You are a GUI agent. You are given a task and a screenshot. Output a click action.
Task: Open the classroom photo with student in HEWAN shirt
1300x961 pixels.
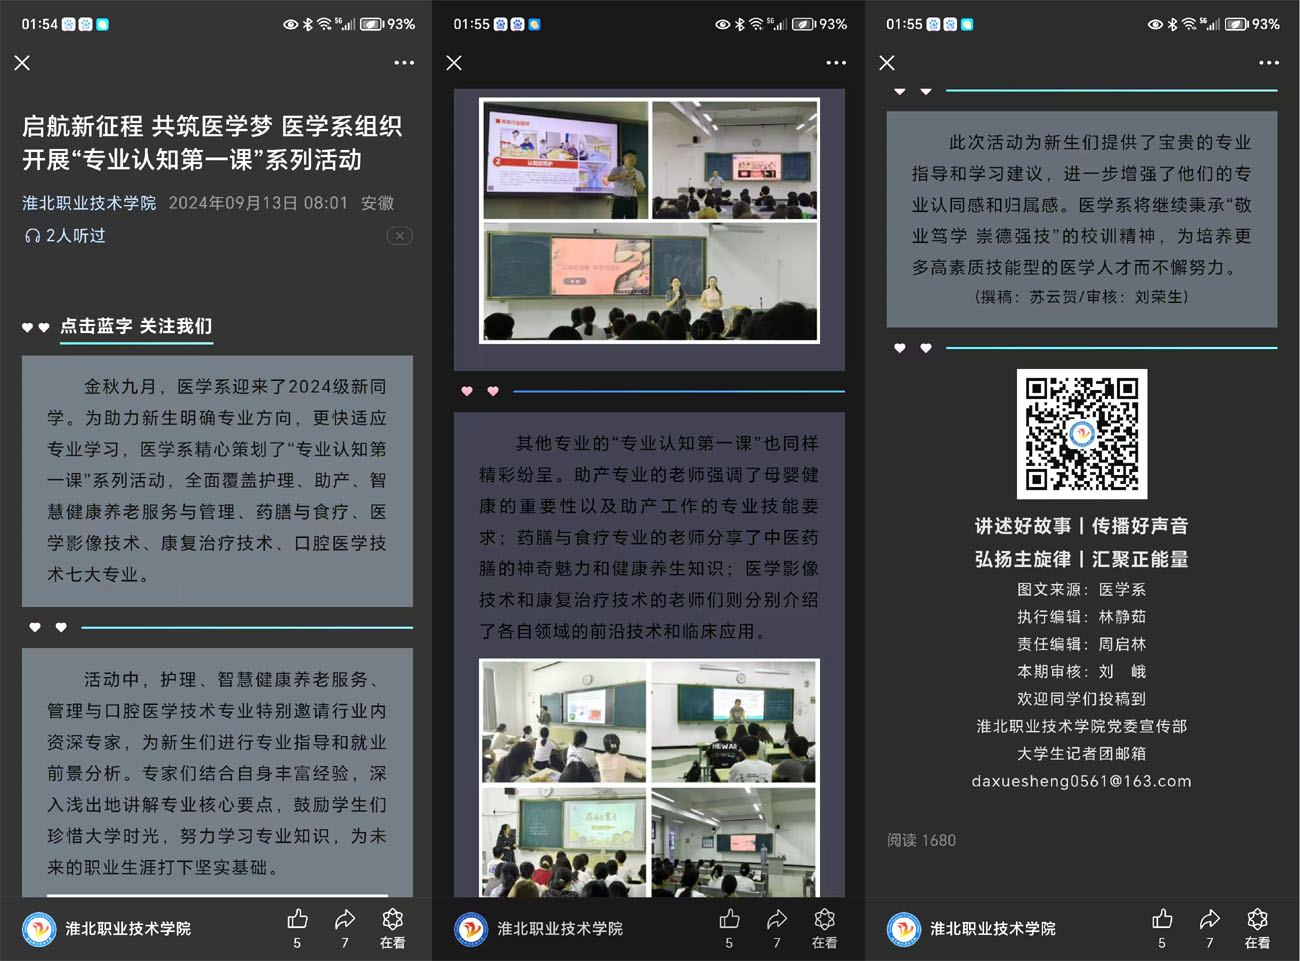click(x=734, y=722)
